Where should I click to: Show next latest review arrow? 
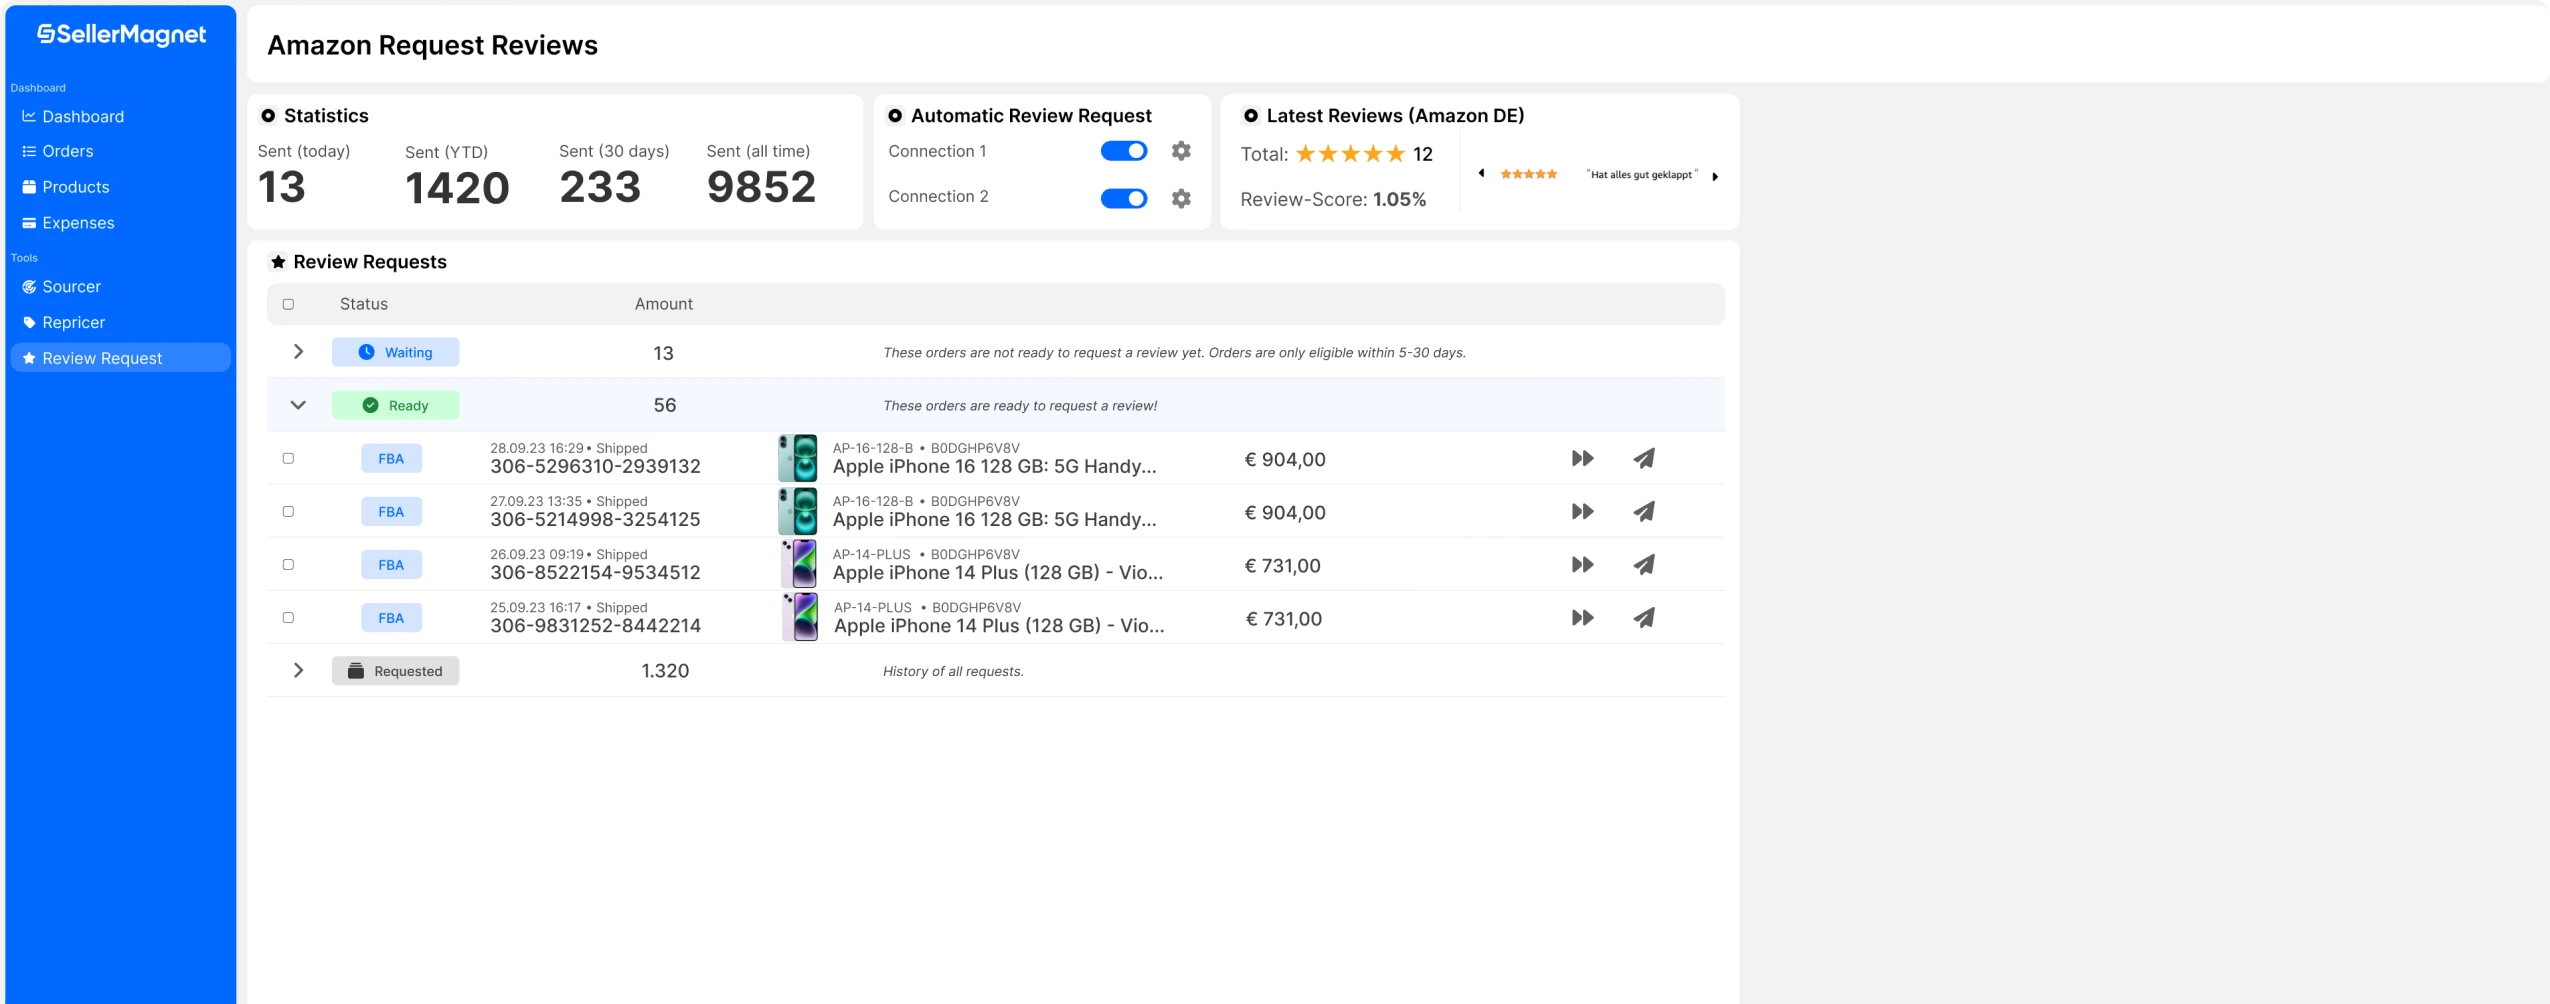point(1715,176)
